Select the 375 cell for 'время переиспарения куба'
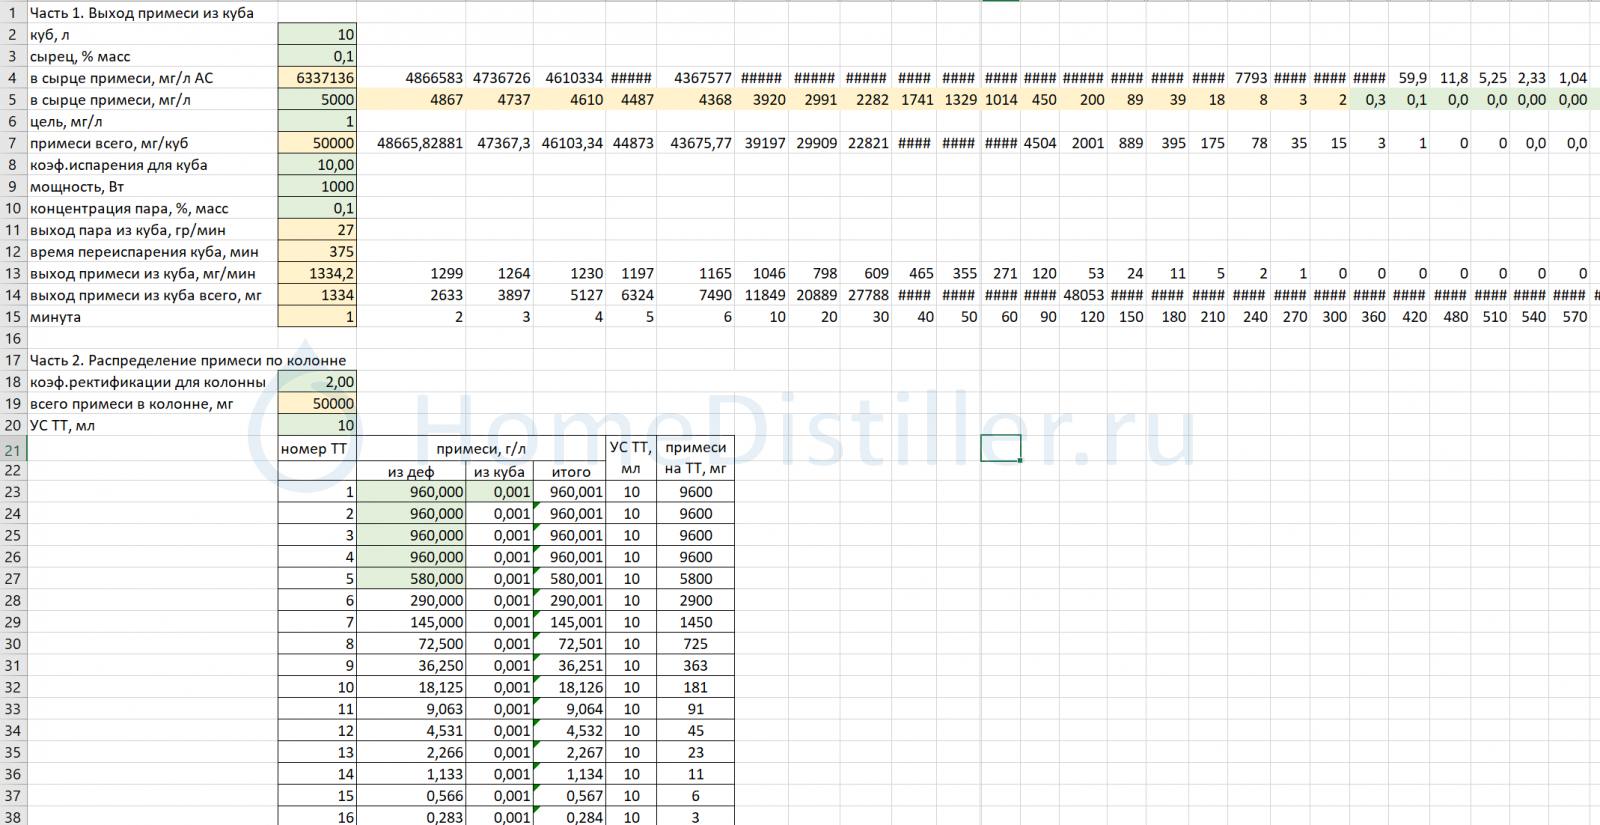Viewport: 1600px width, 825px height. point(317,252)
